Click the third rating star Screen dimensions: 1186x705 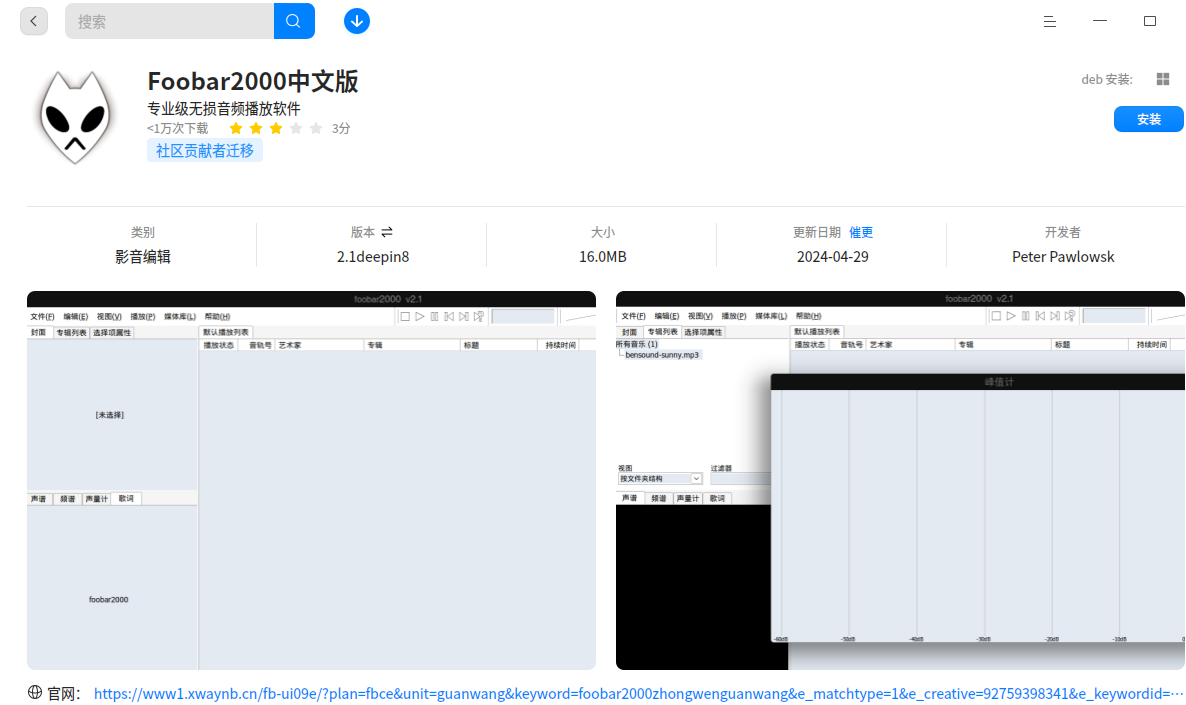276,129
